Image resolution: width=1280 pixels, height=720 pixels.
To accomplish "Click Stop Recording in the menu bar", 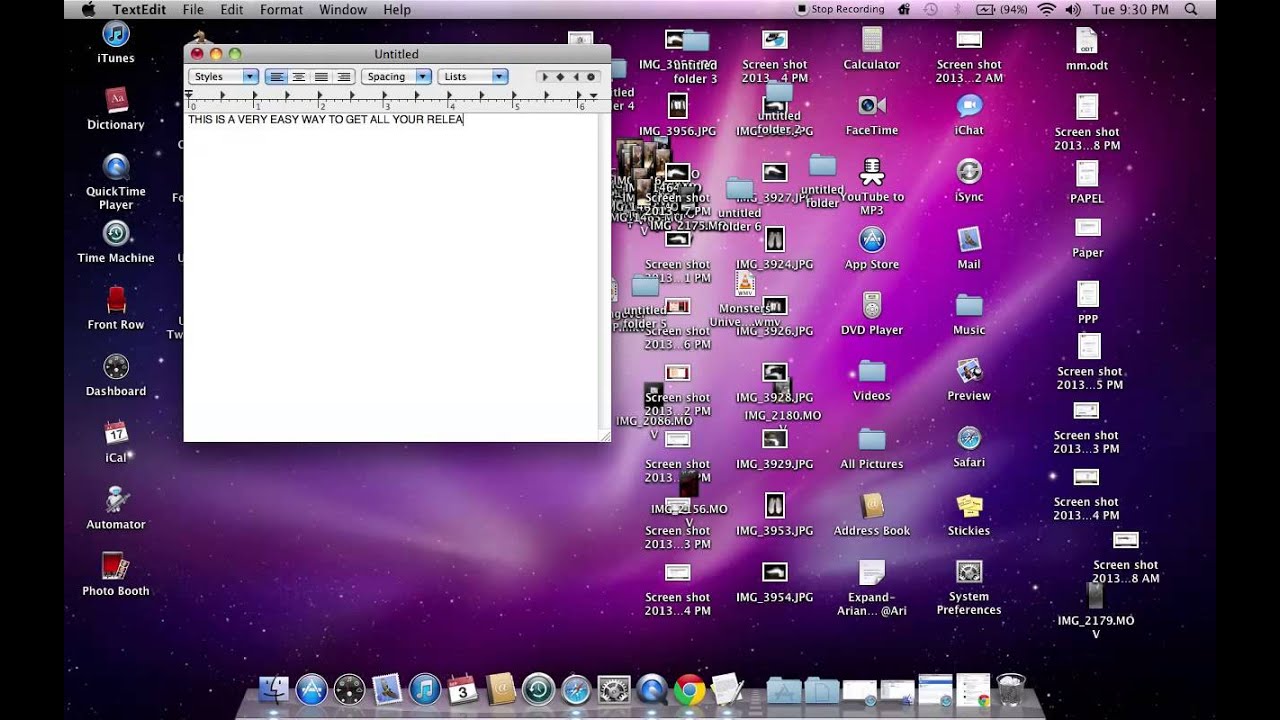I will (x=840, y=9).
